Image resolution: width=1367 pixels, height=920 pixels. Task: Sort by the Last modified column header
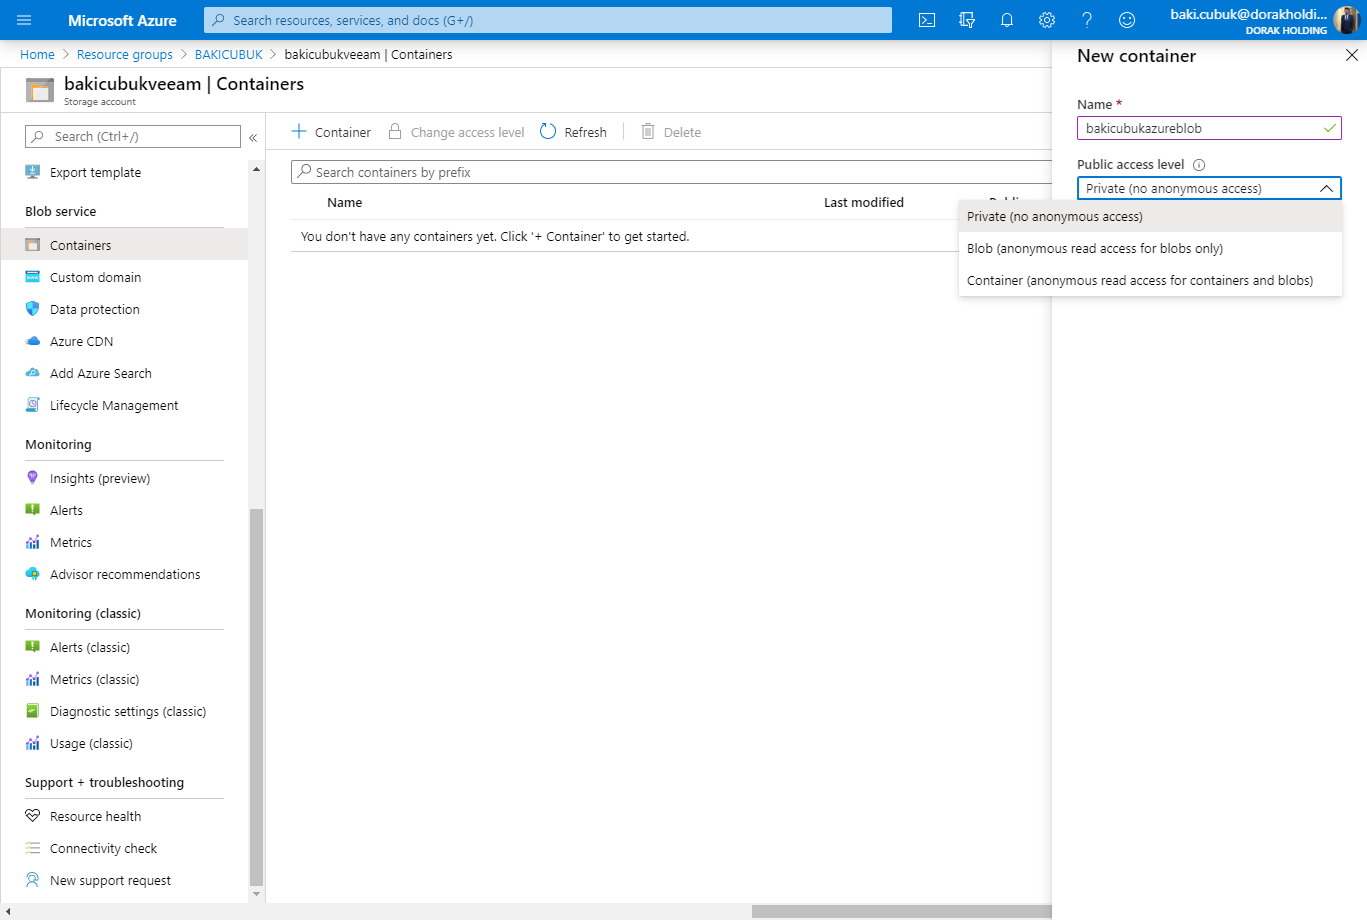tap(864, 202)
